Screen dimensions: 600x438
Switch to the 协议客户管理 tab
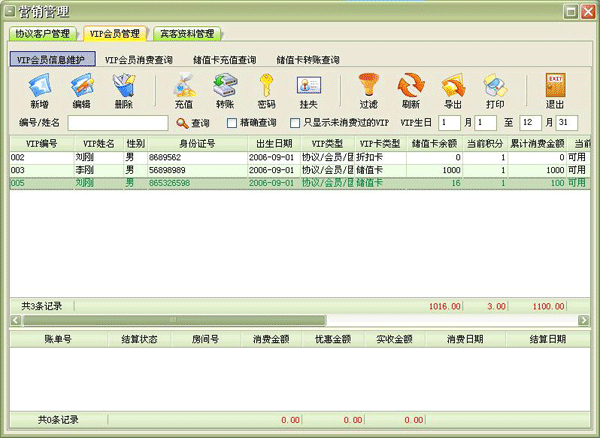[43, 34]
